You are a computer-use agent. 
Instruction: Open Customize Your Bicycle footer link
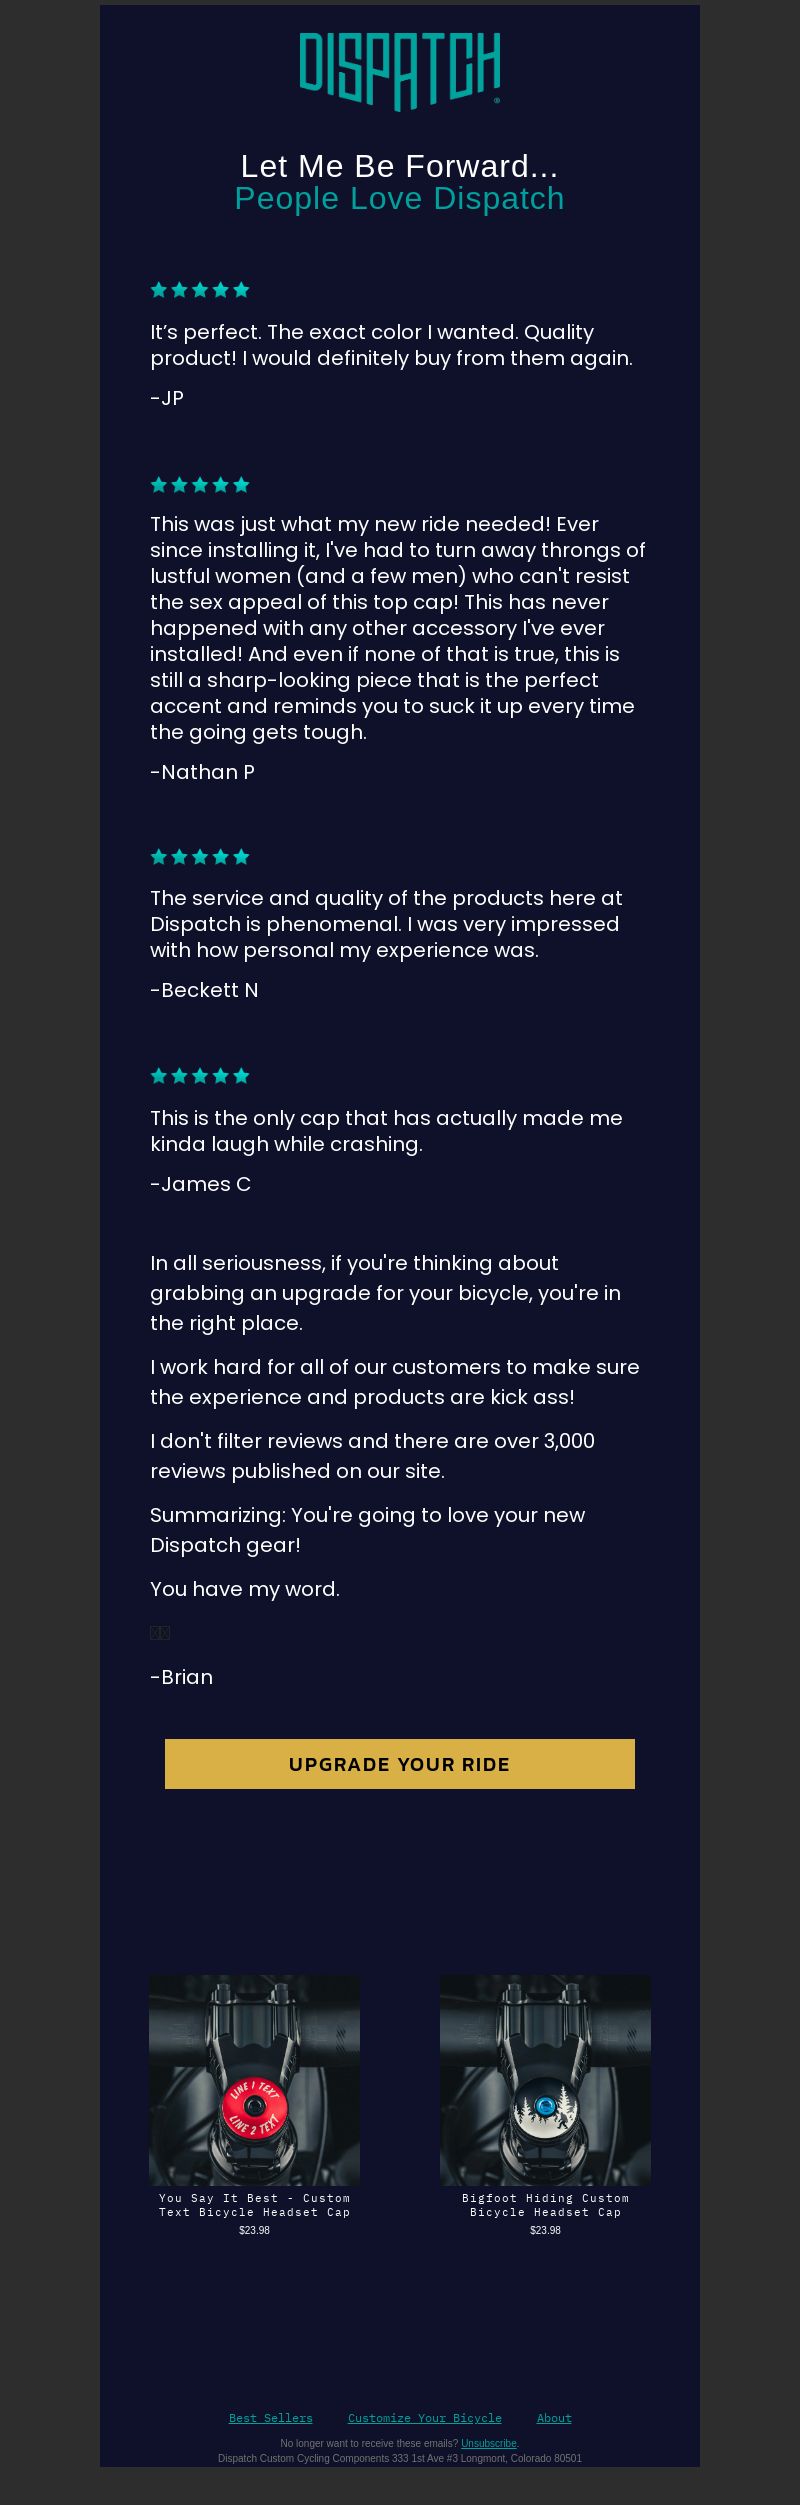(425, 2418)
